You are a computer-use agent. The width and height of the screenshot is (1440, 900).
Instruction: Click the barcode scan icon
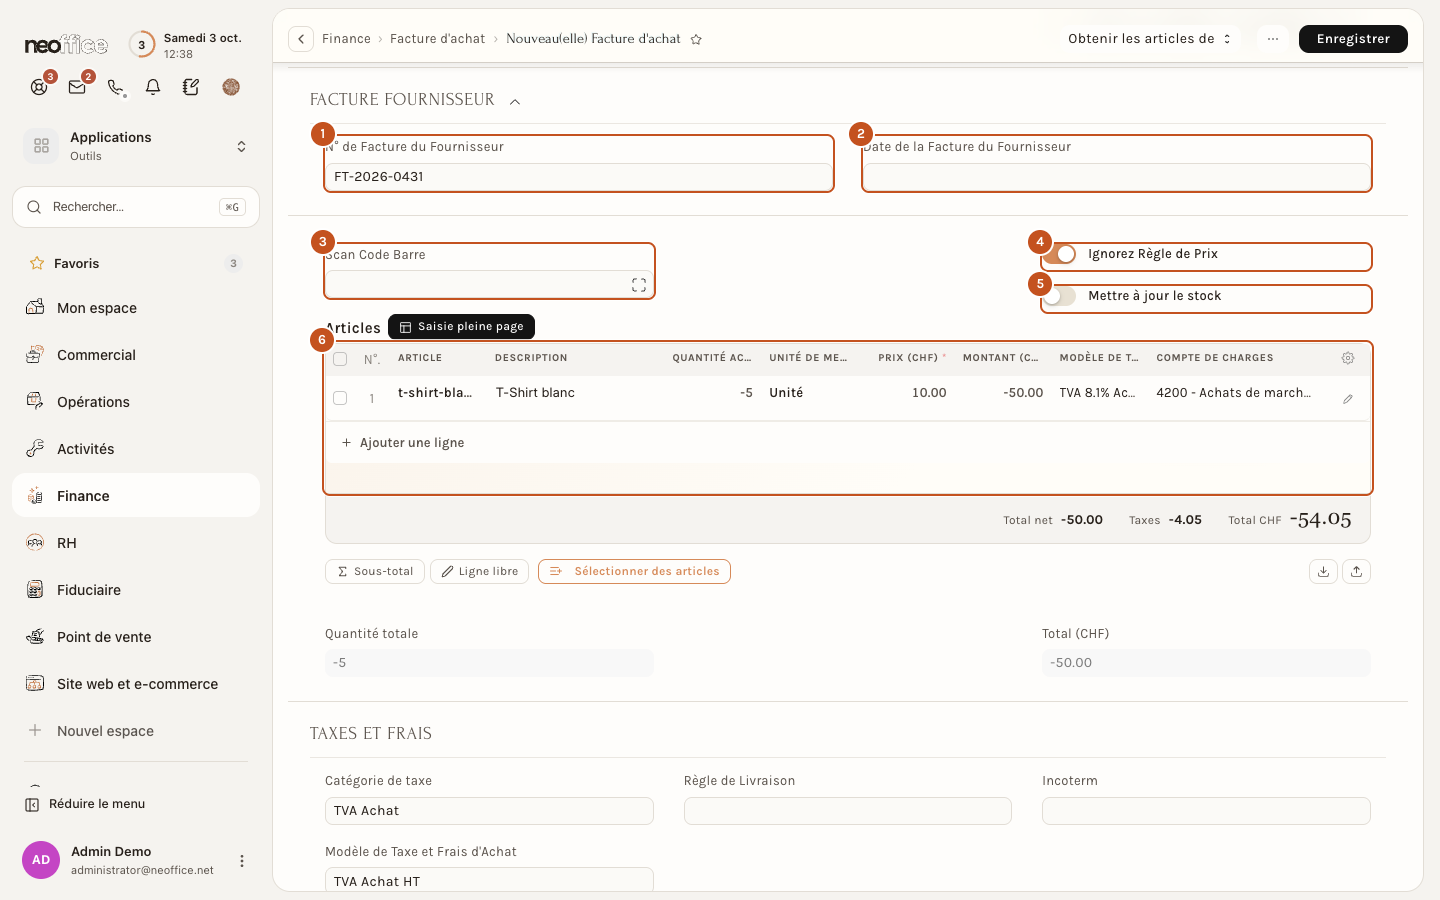click(639, 285)
